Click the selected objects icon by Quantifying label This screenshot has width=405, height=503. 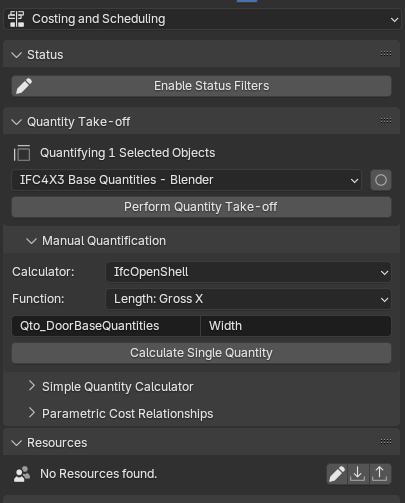(22, 153)
